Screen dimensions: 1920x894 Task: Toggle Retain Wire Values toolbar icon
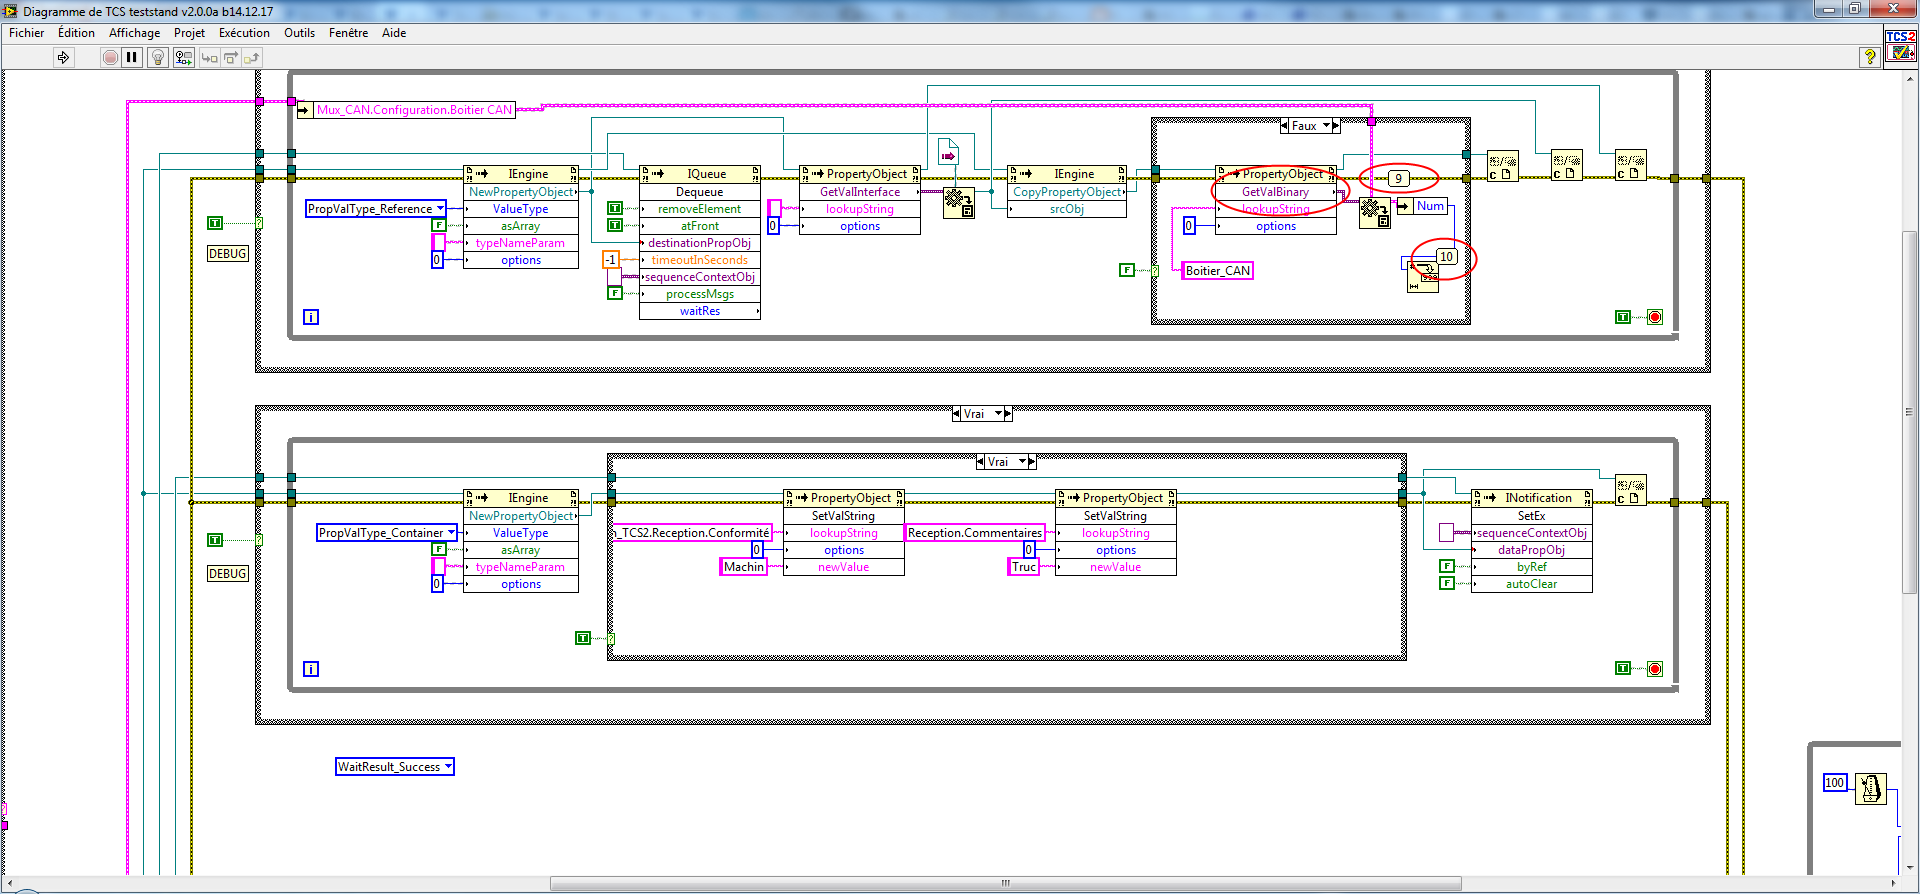click(183, 57)
